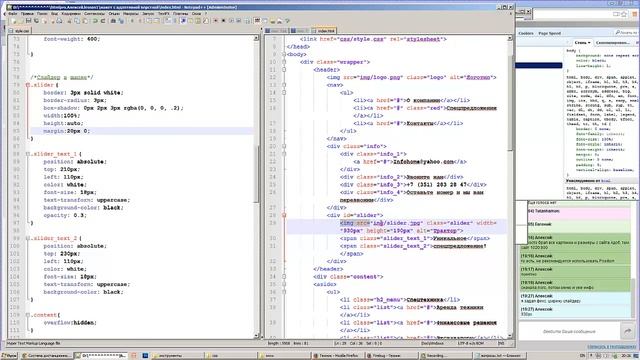Click the chat send arrow button
This screenshot has width=640, height=360.
(x=628, y=331)
